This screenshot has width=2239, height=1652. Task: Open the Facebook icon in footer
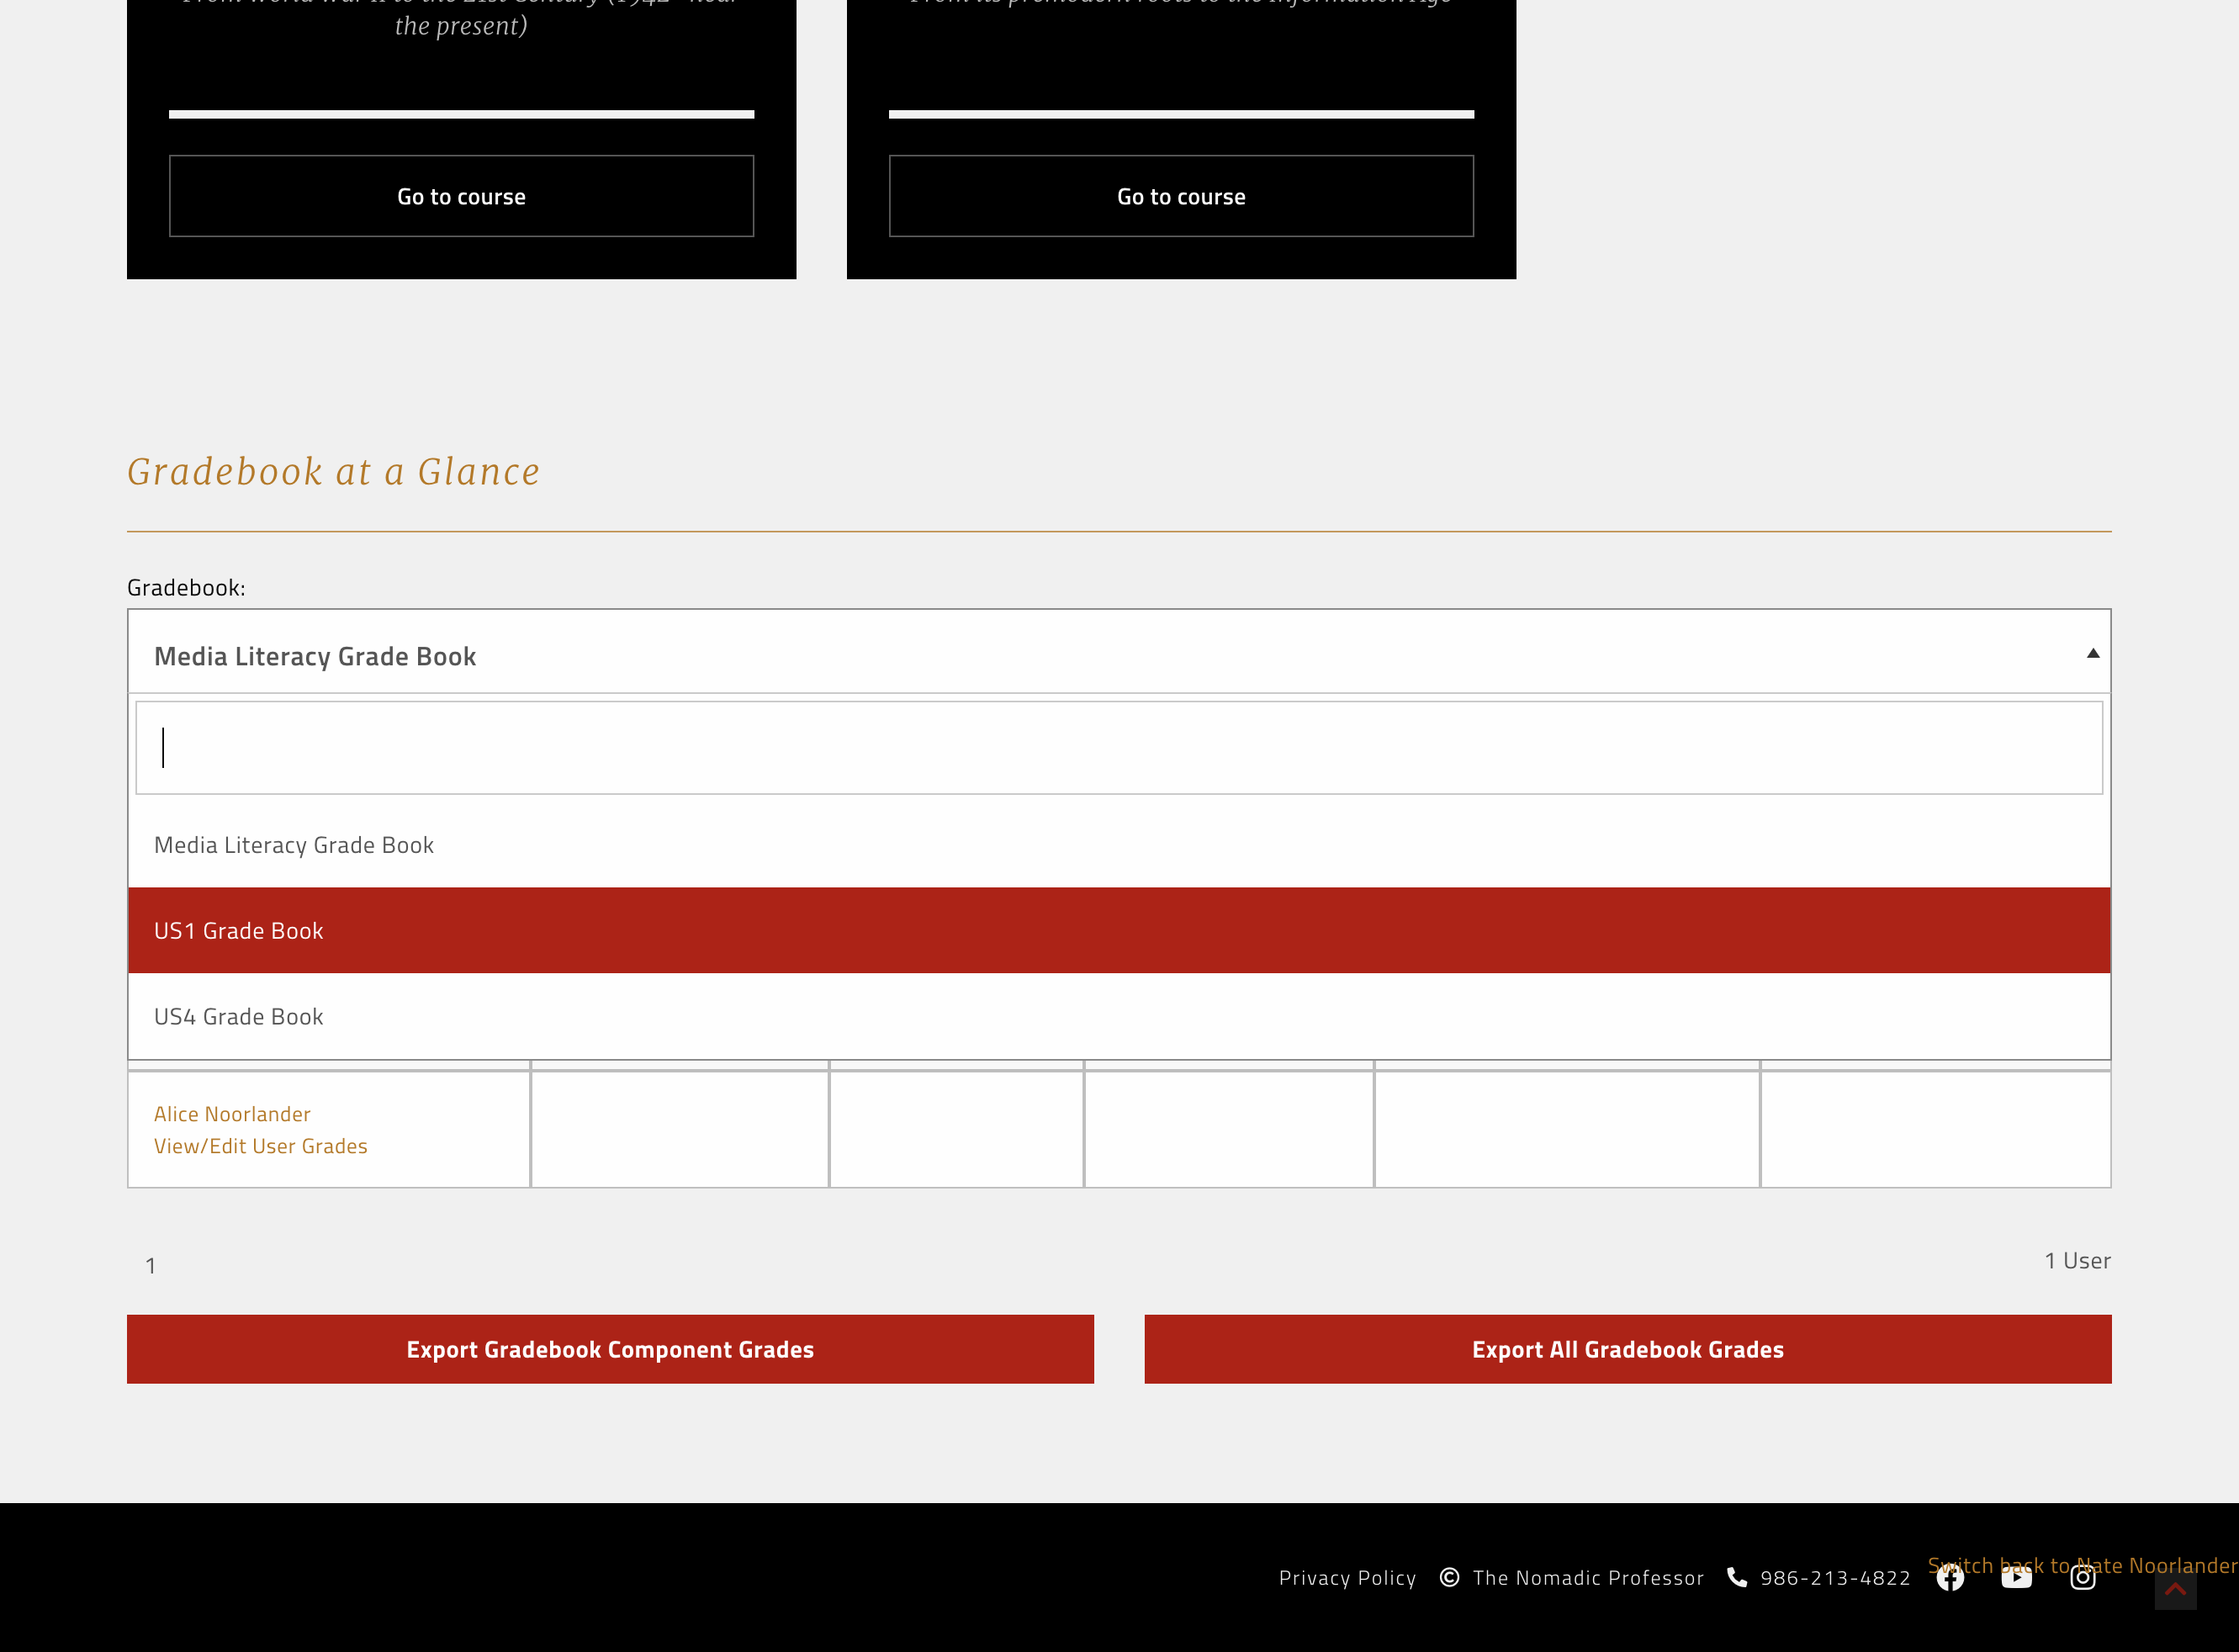click(x=1950, y=1578)
